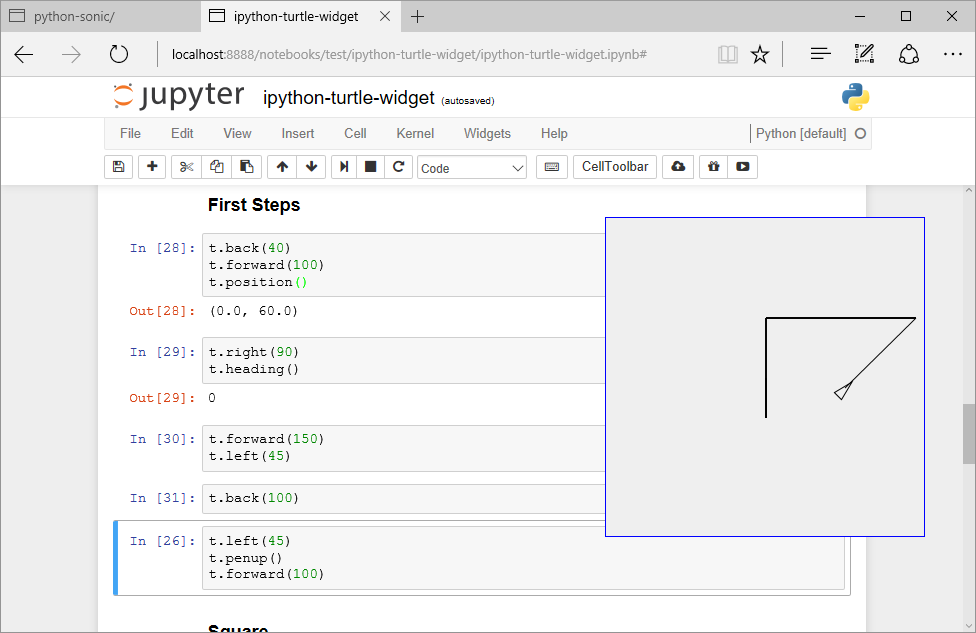Click the First Steps heading
The width and height of the screenshot is (976, 633).
point(254,205)
